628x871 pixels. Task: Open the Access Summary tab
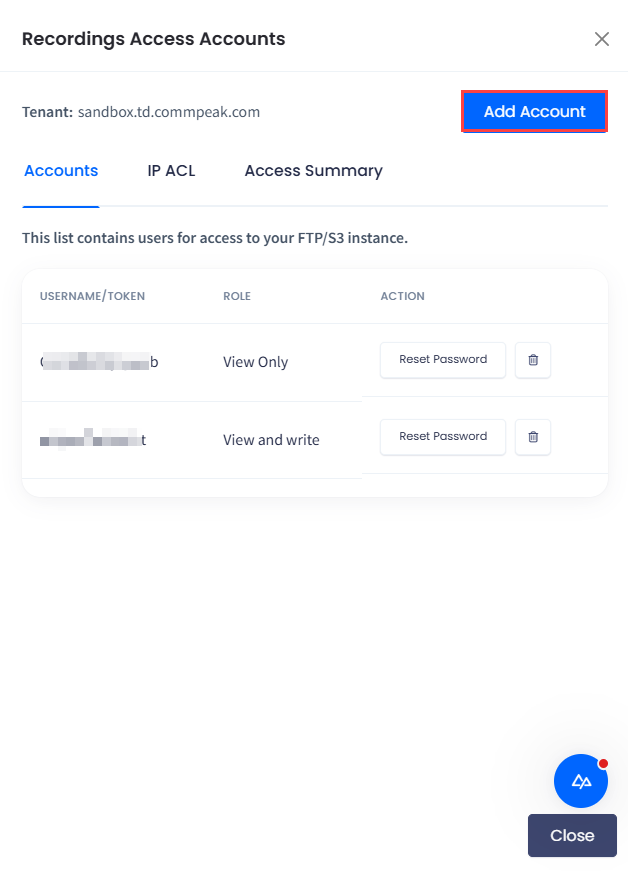coord(313,171)
